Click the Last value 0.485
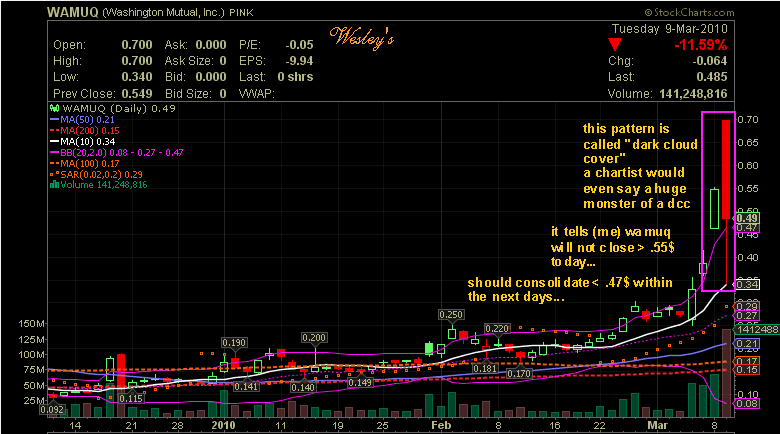The height and width of the screenshot is (434, 780). tap(712, 77)
